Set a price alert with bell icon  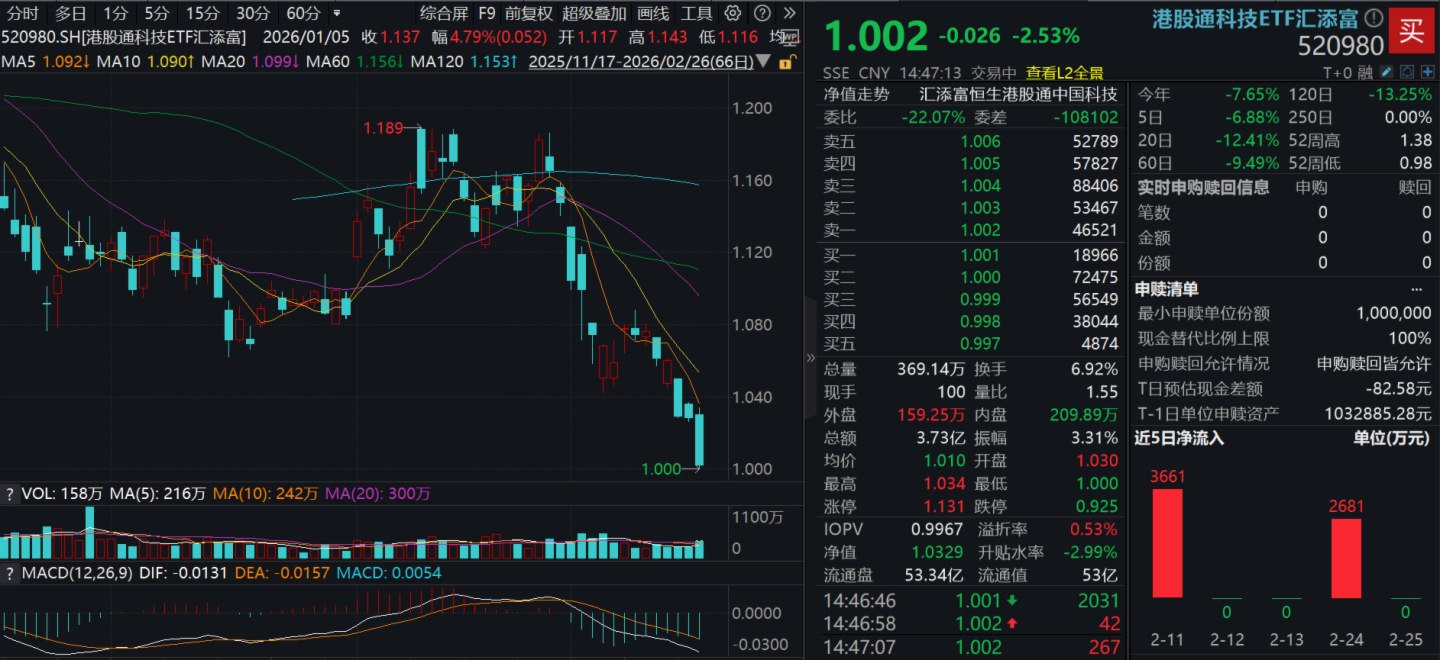(1407, 72)
